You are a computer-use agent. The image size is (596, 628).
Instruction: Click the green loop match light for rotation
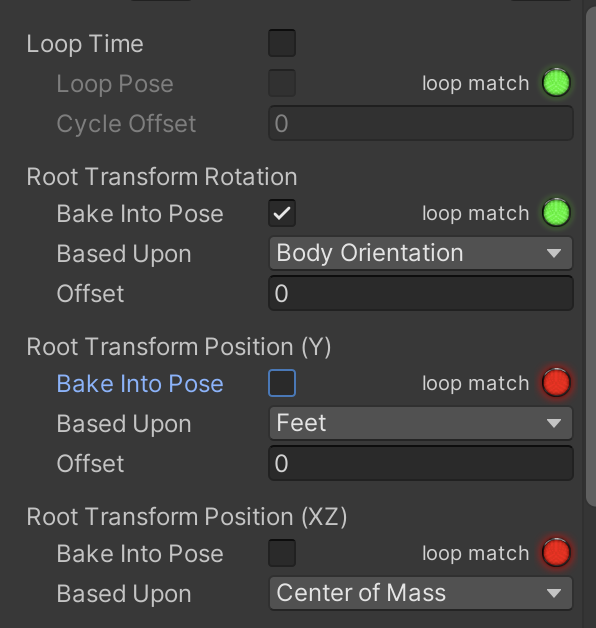[556, 213]
